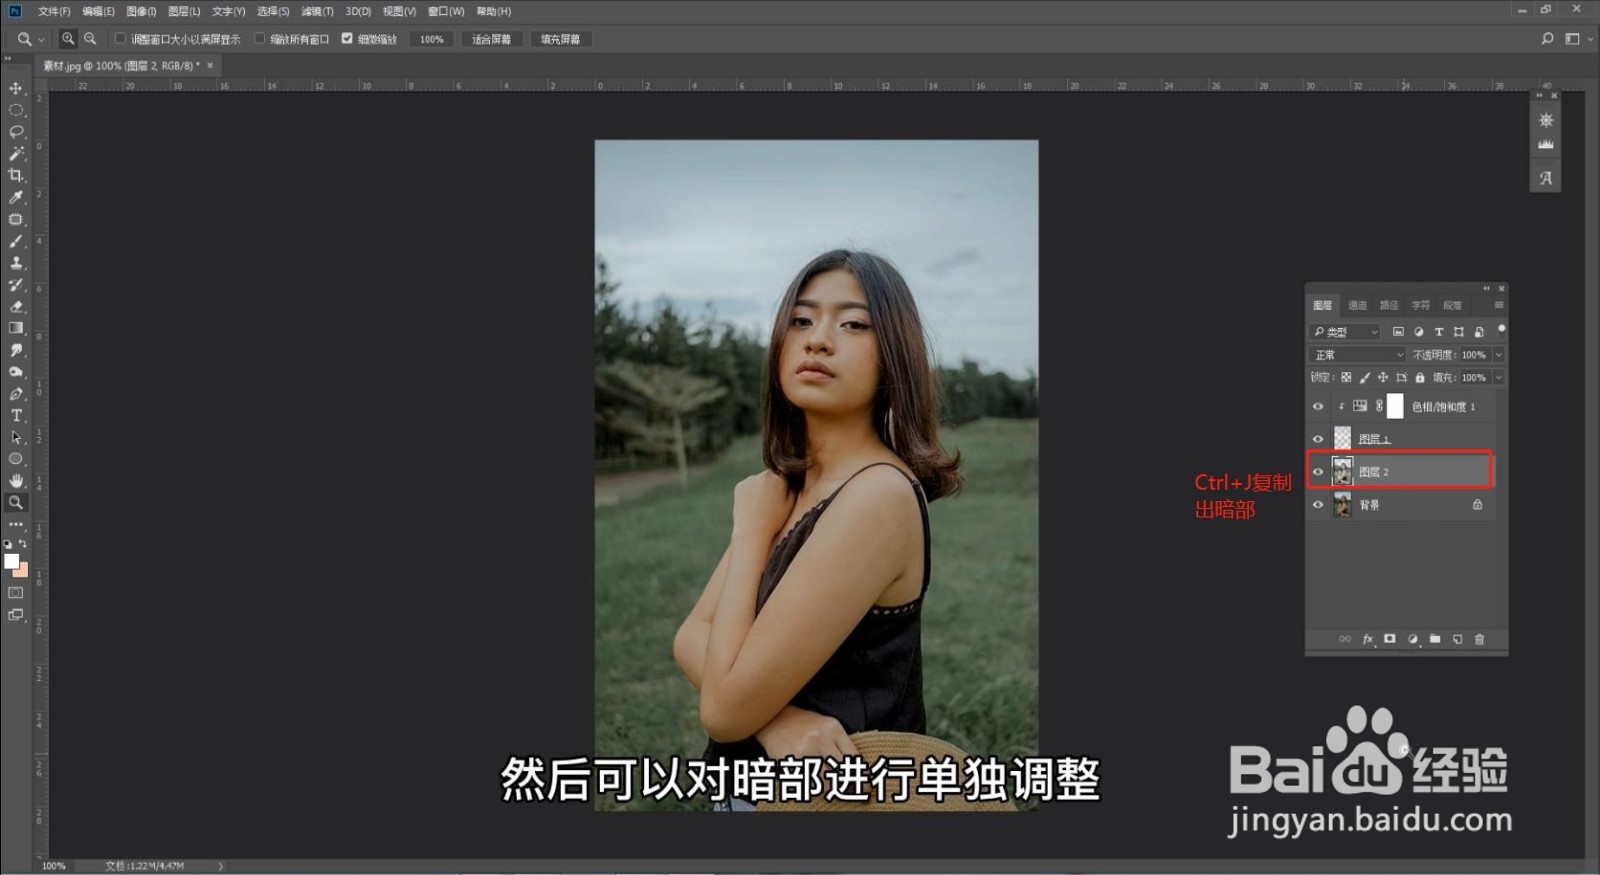
Task: Open the blend mode 正常 dropdown
Action: click(1357, 355)
